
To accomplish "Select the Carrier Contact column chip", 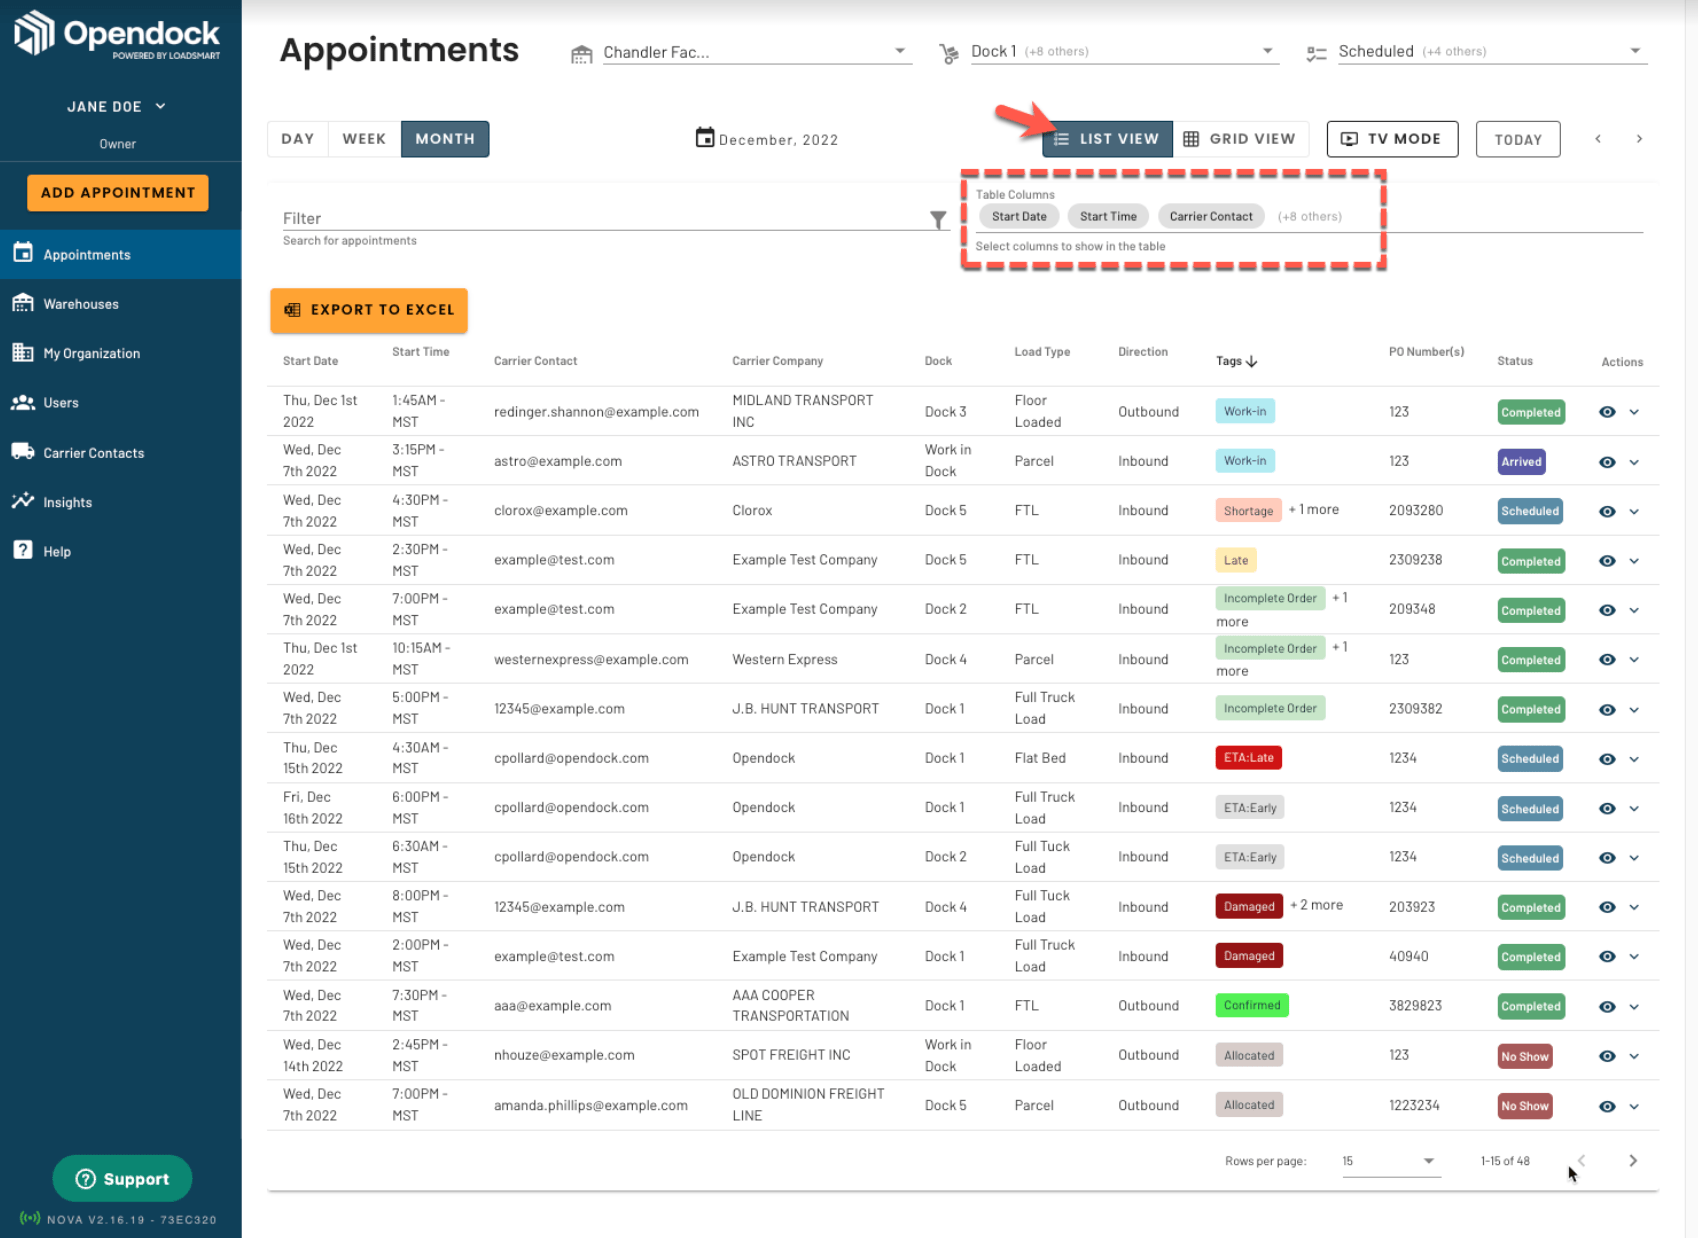I will pyautogui.click(x=1211, y=216).
